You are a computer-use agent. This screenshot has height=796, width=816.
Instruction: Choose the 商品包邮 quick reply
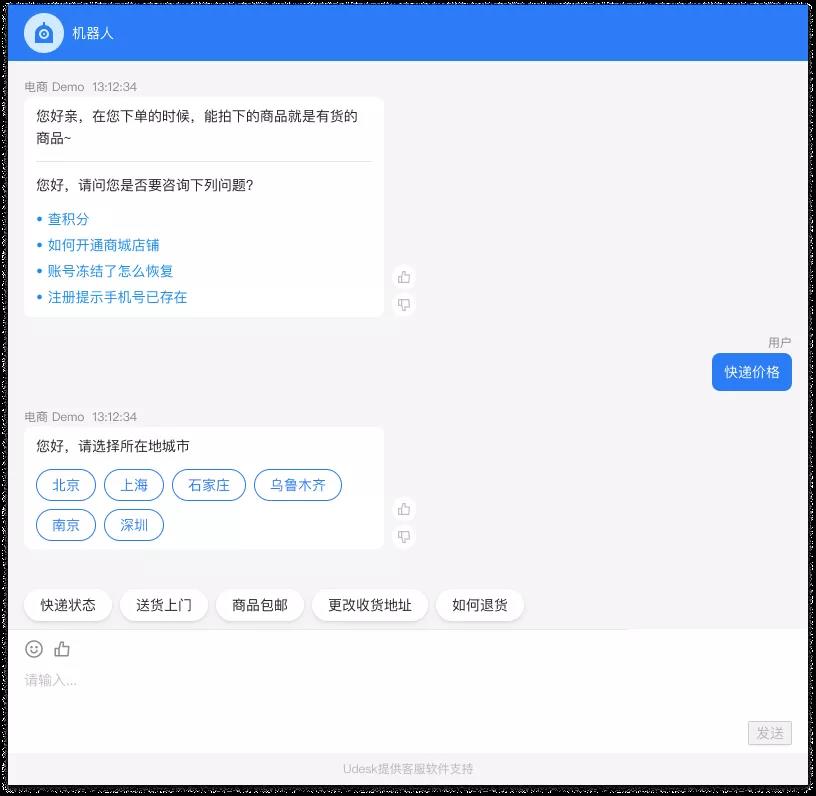coord(260,605)
